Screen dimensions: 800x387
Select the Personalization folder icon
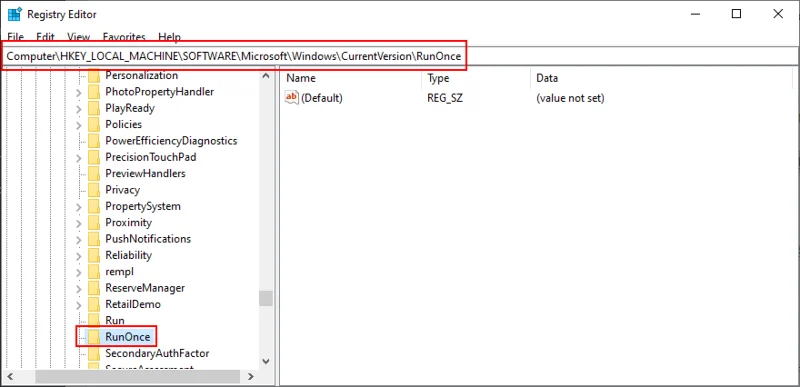pyautogui.click(x=94, y=75)
